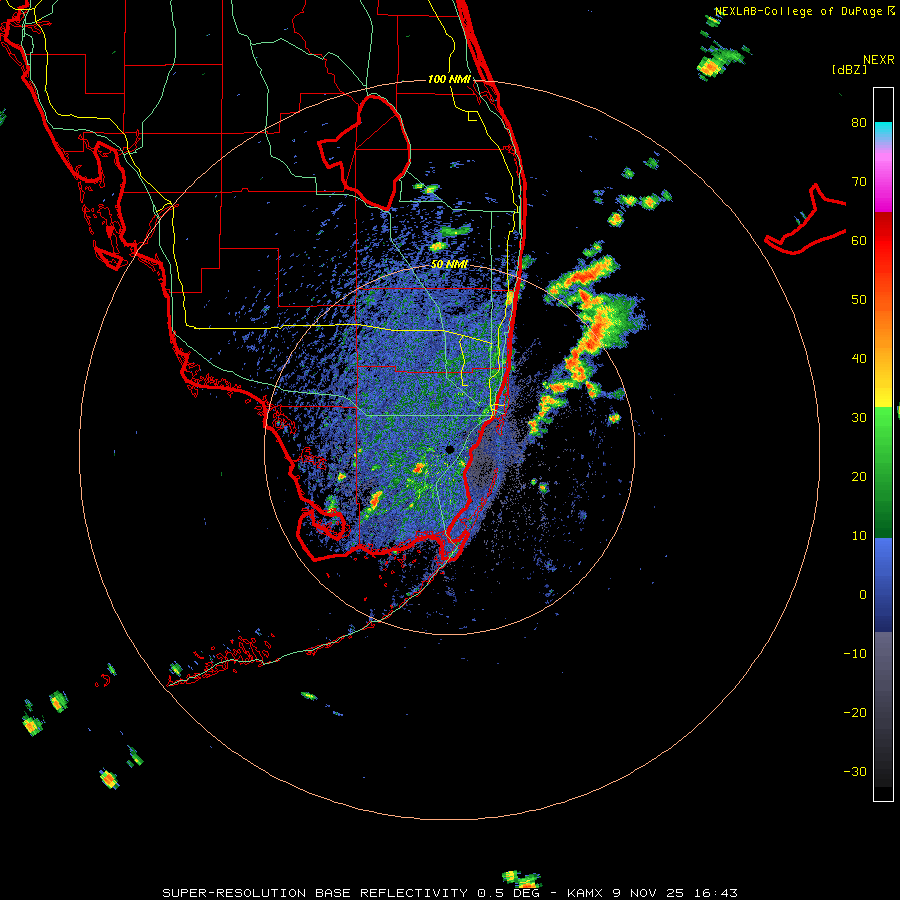Image resolution: width=900 pixels, height=900 pixels.
Task: Click the 60 dBZ scale value
Action: pyautogui.click(x=859, y=241)
